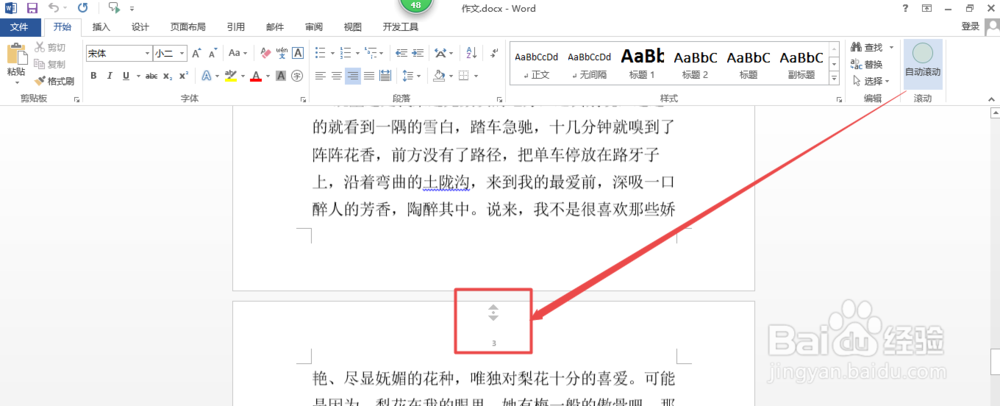Toggle bold formatting

click(x=94, y=76)
